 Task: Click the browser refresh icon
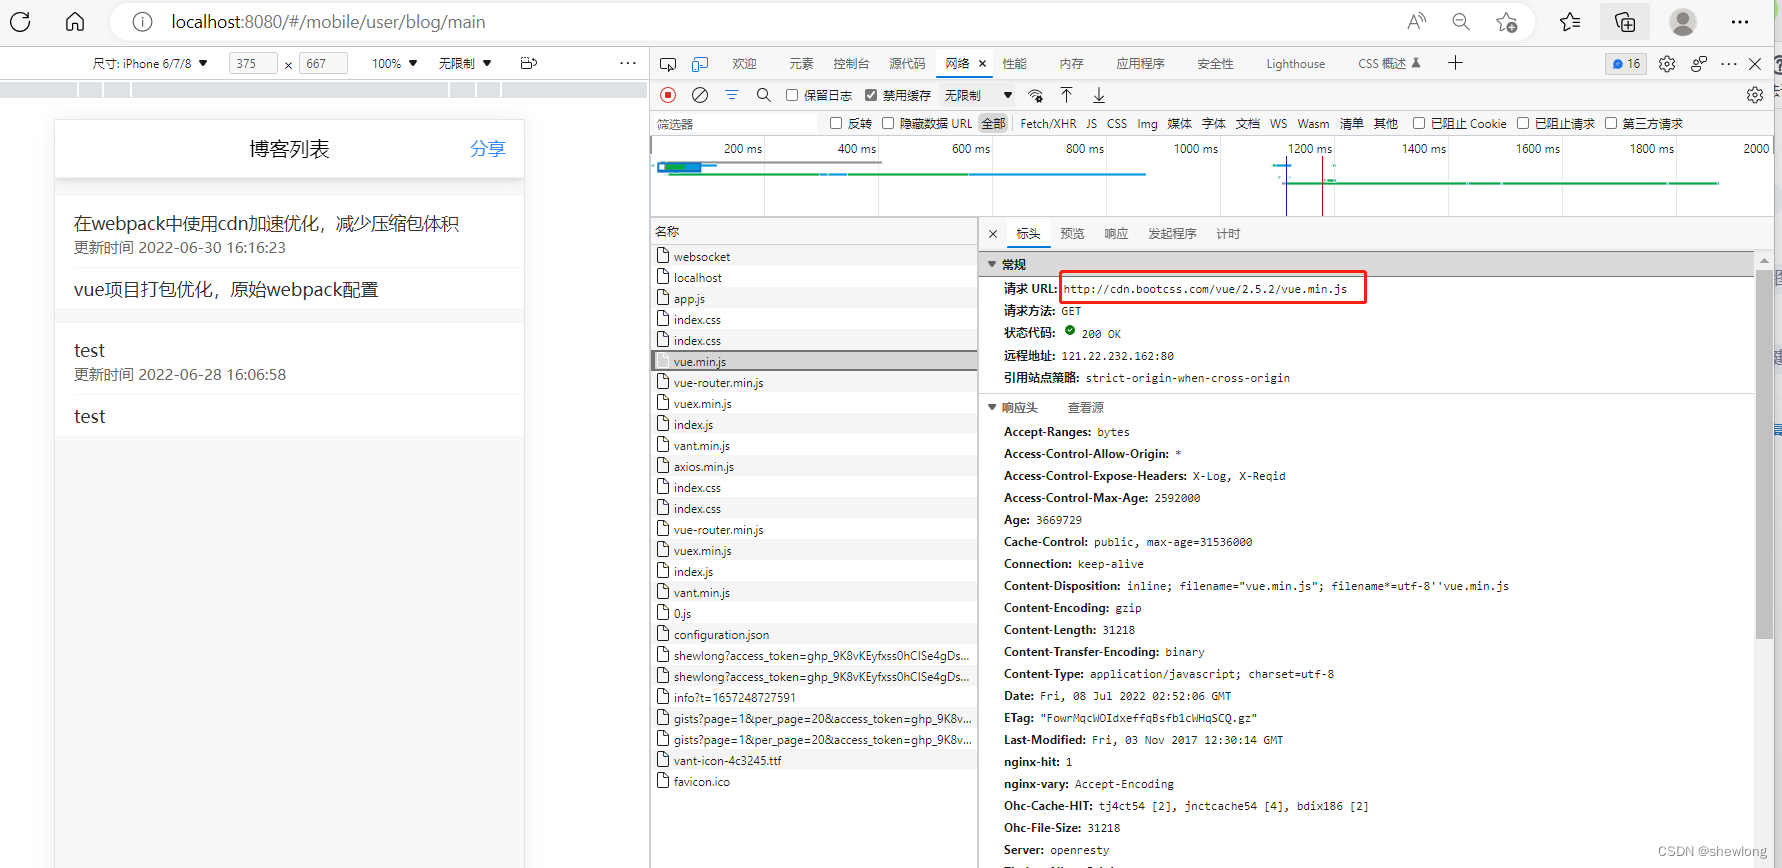point(20,21)
